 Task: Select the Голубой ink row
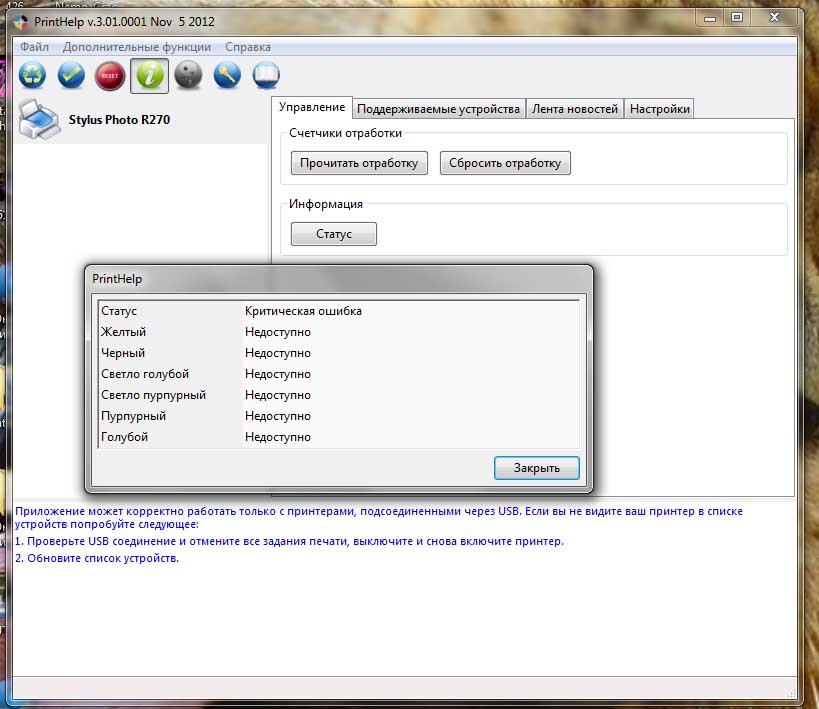click(339, 436)
